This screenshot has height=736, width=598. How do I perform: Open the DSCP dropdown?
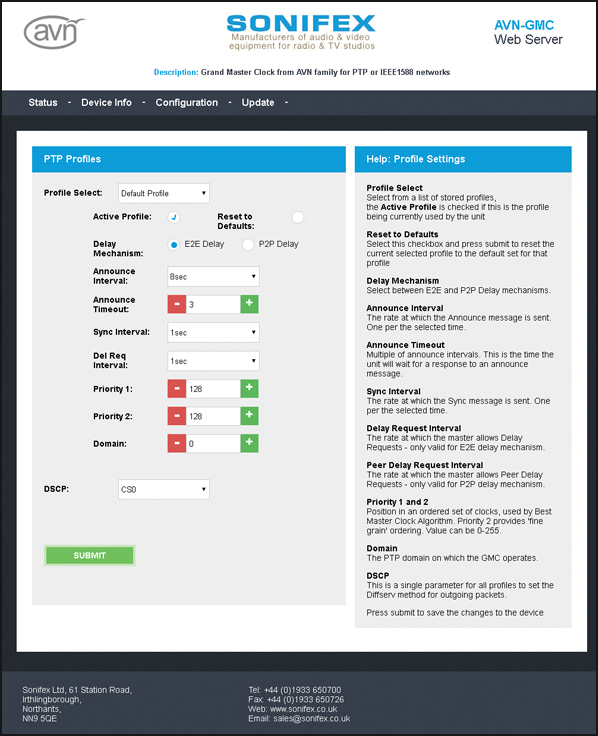[x=164, y=490]
